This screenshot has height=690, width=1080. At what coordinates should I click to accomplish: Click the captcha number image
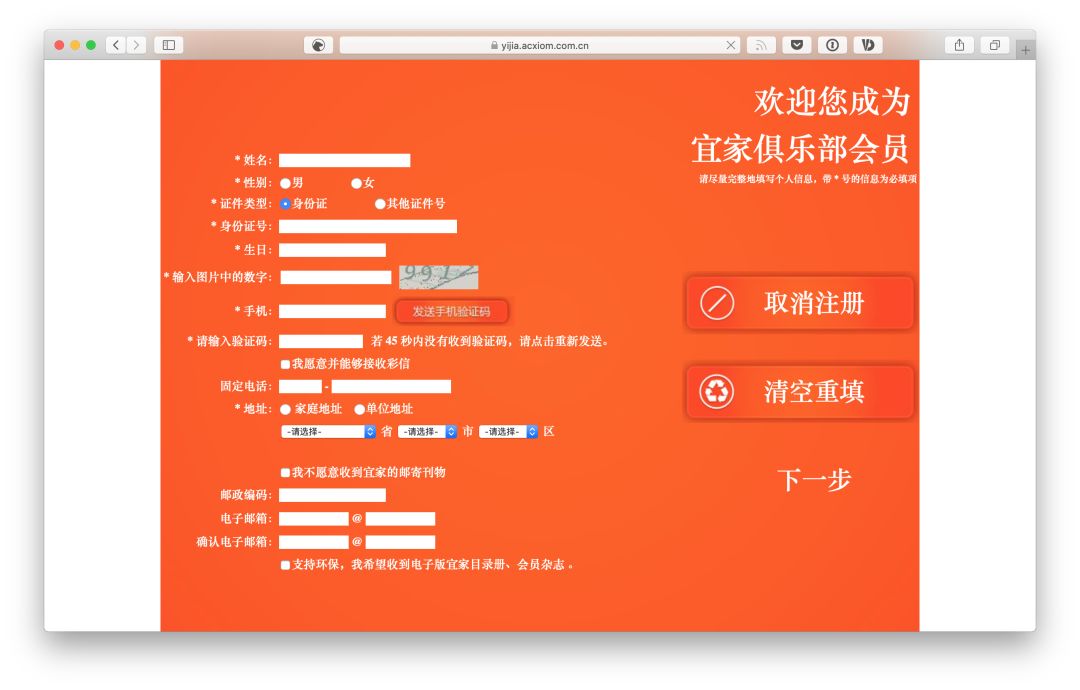(x=440, y=276)
